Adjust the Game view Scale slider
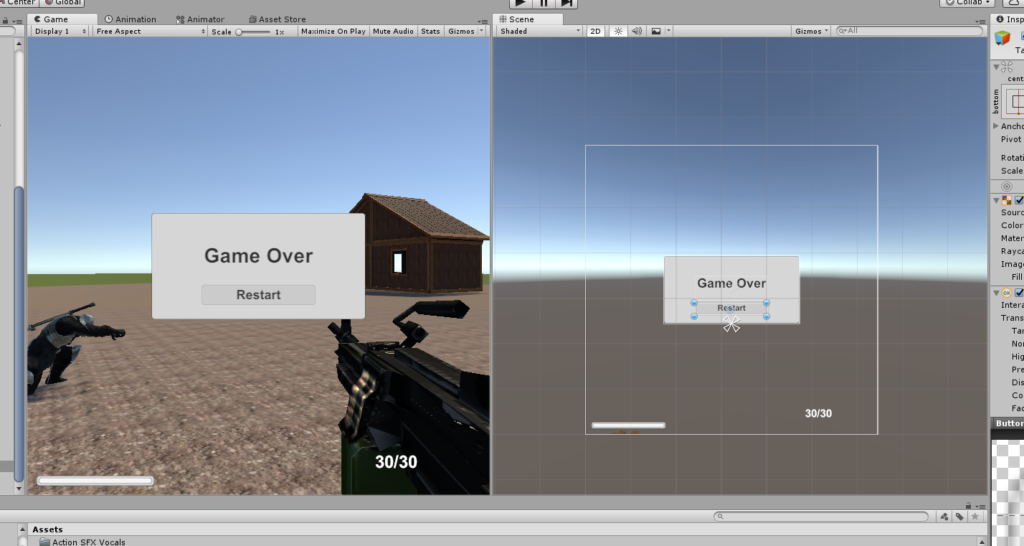 pyautogui.click(x=253, y=31)
